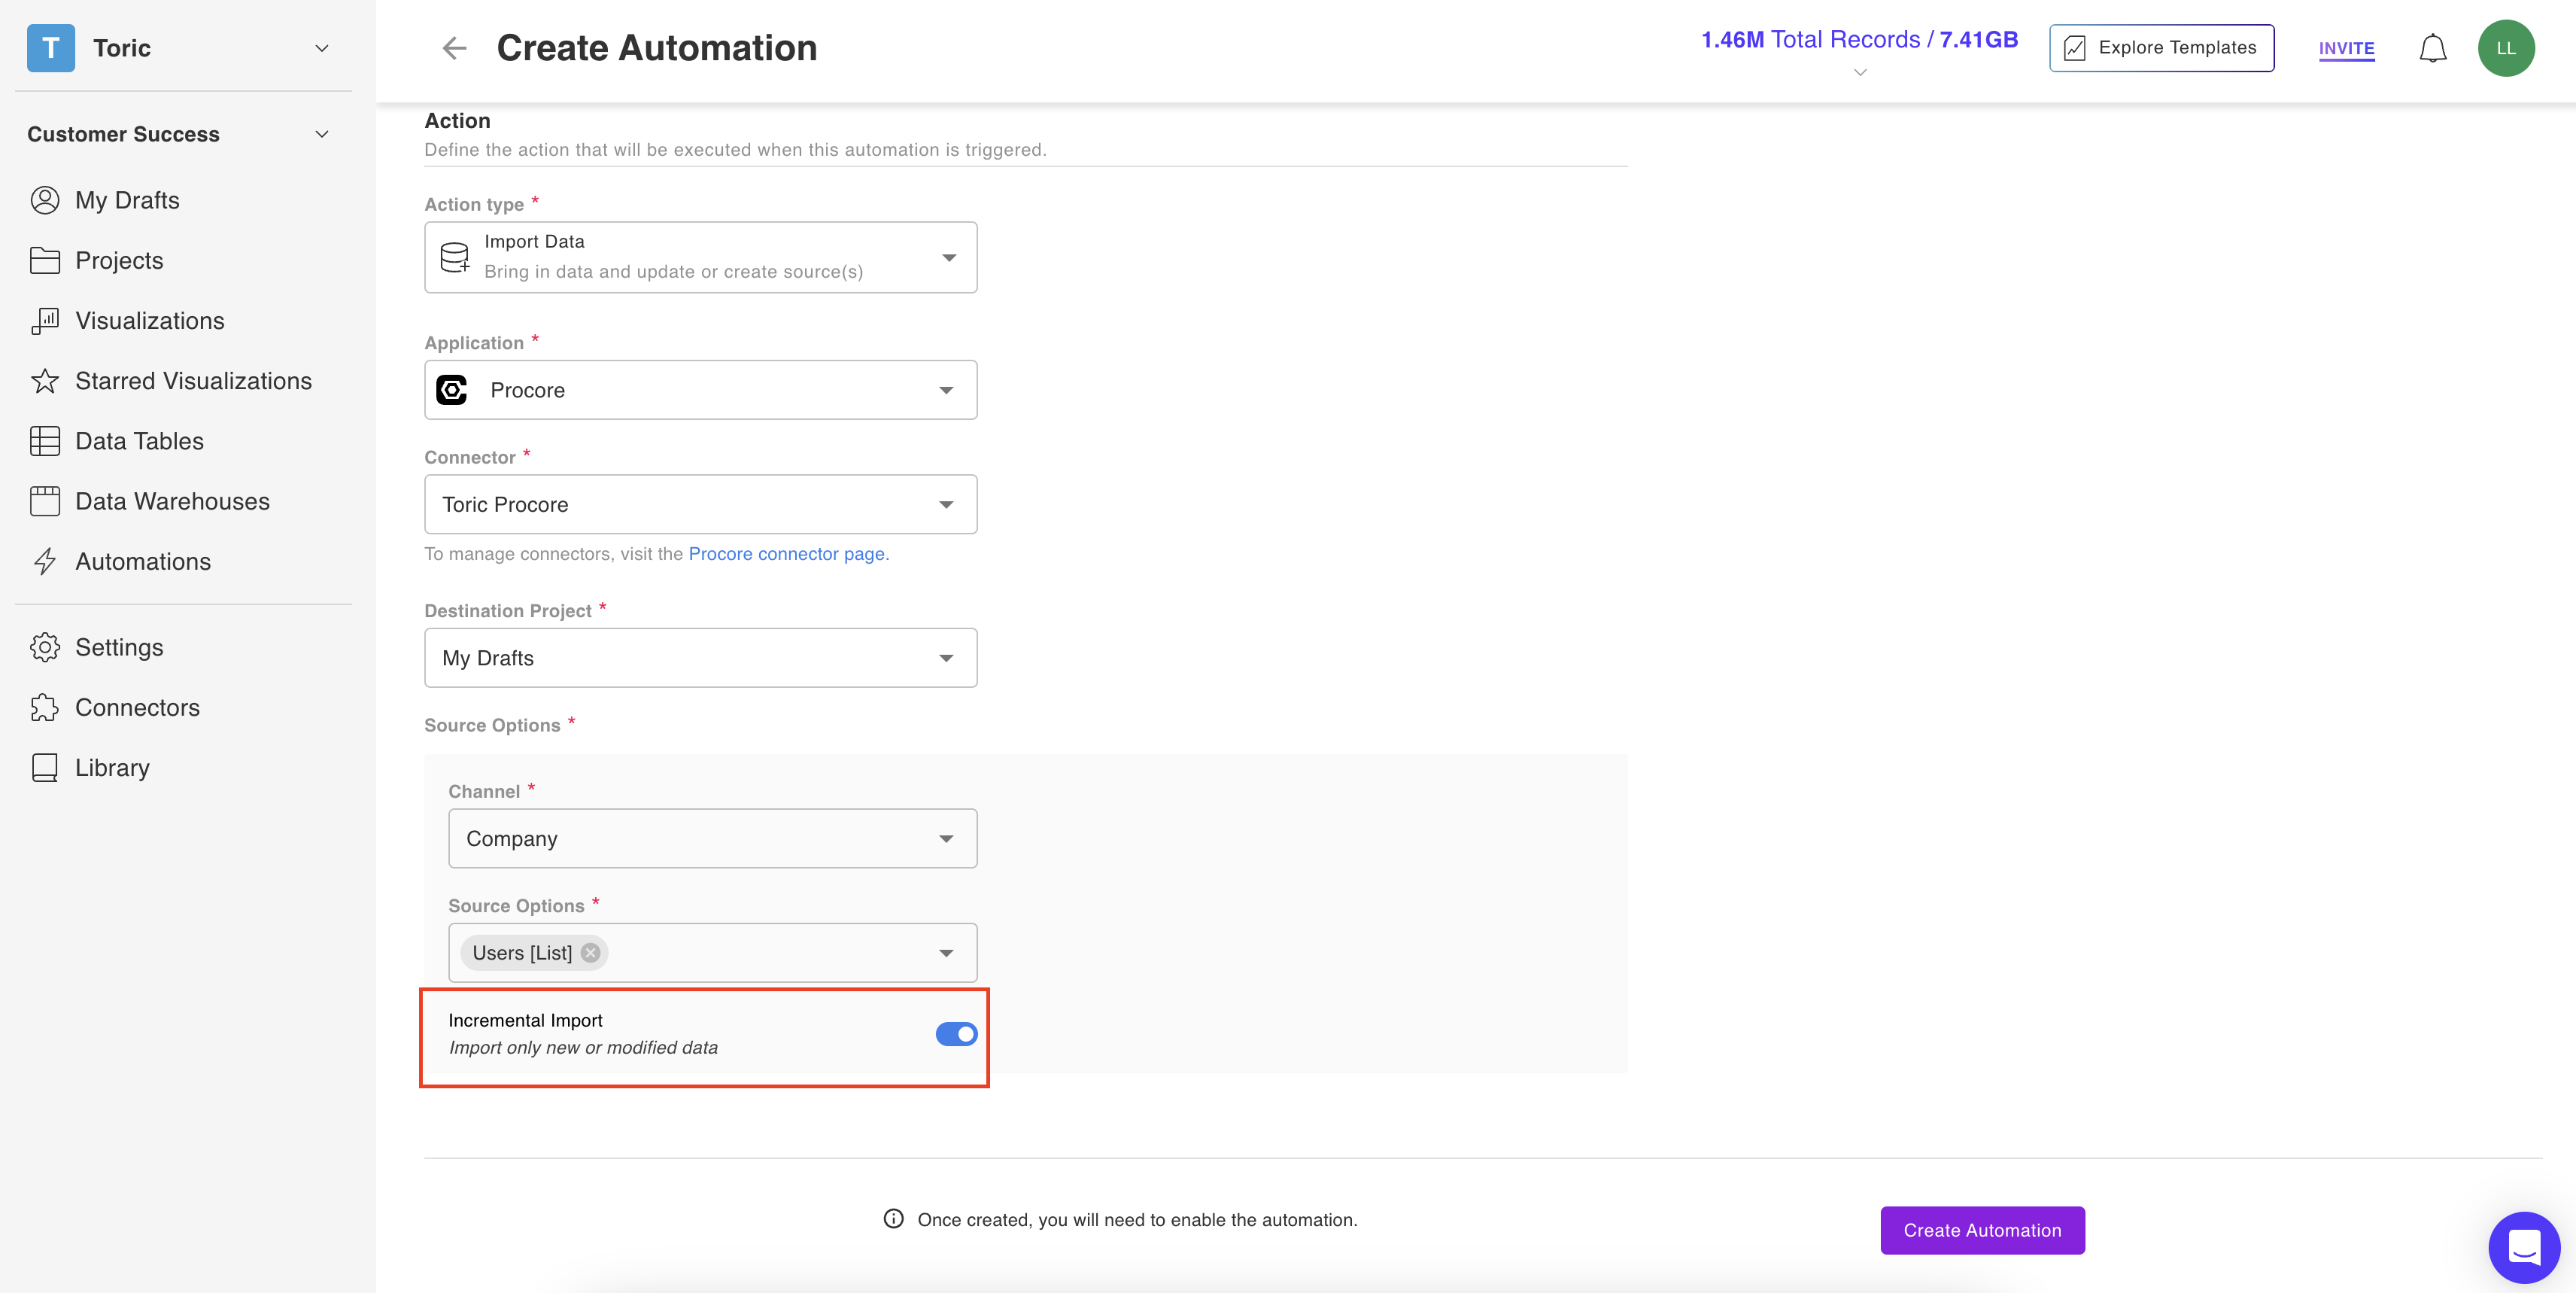
Task: Click the Settings gear icon
Action: coord(45,647)
